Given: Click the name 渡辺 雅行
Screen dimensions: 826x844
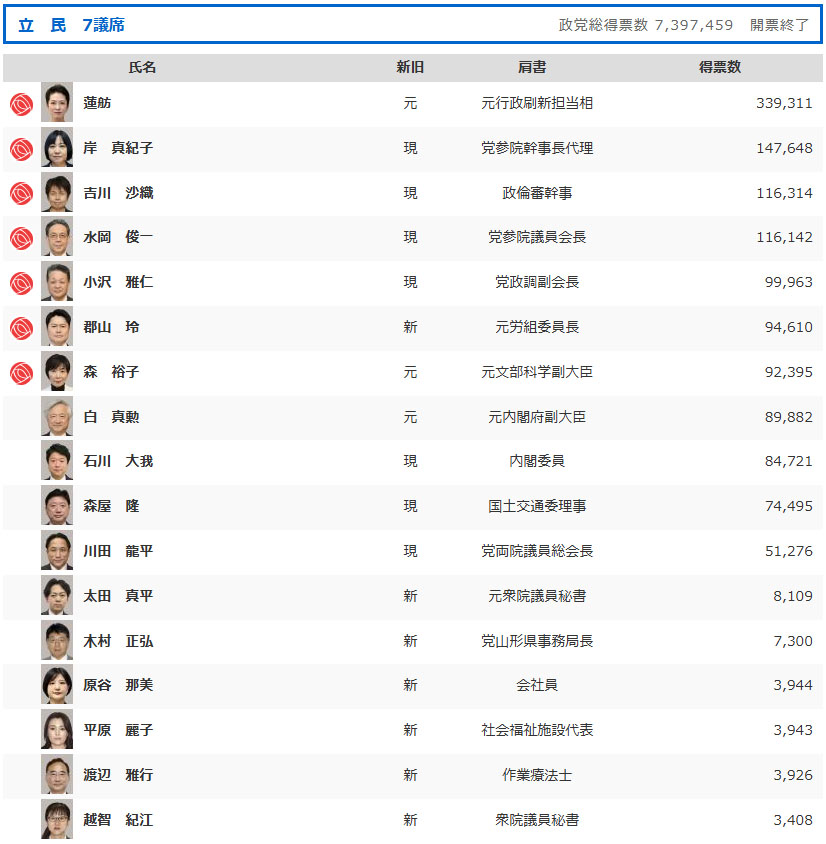Looking at the screenshot, I should (x=118, y=775).
